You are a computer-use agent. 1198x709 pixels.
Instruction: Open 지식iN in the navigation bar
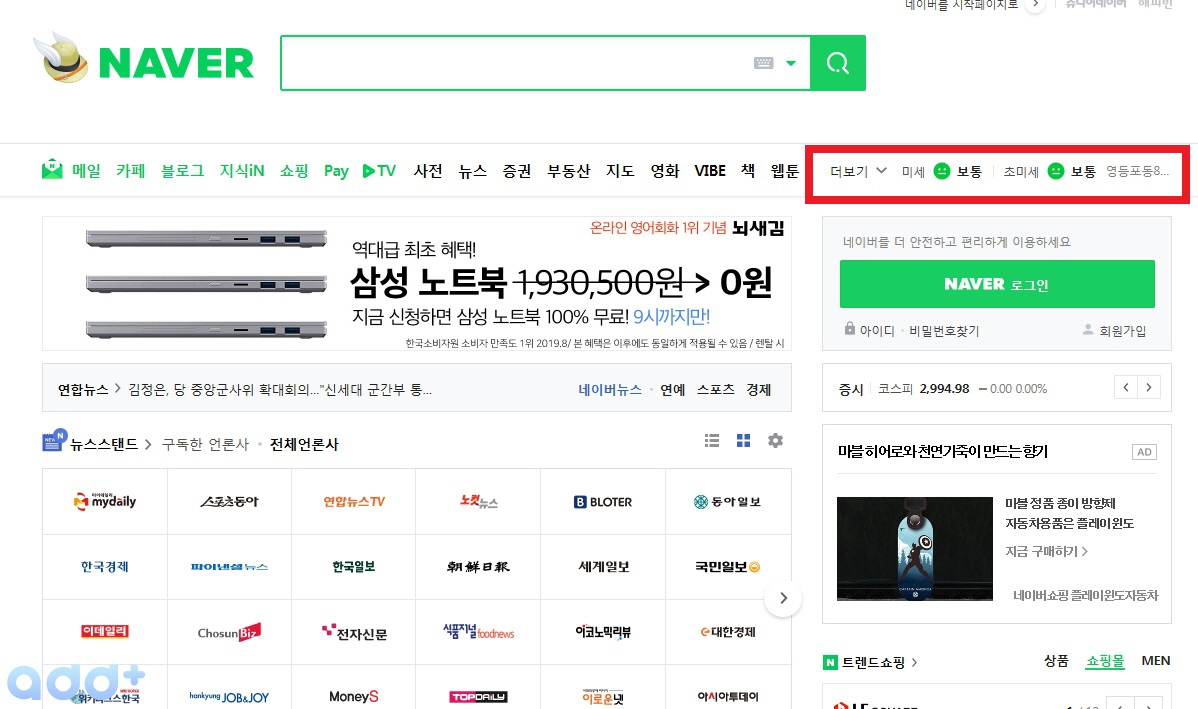pos(242,170)
